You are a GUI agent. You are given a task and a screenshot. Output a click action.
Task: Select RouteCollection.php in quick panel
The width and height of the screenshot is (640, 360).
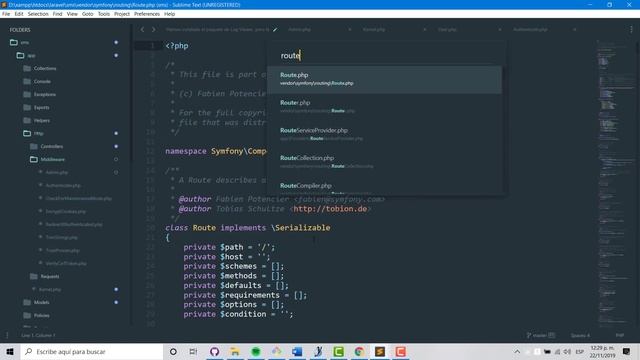click(x=384, y=162)
